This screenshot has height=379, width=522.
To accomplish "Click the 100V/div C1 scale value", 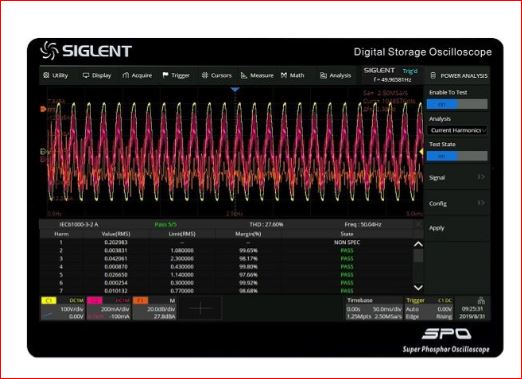I will tap(71, 309).
